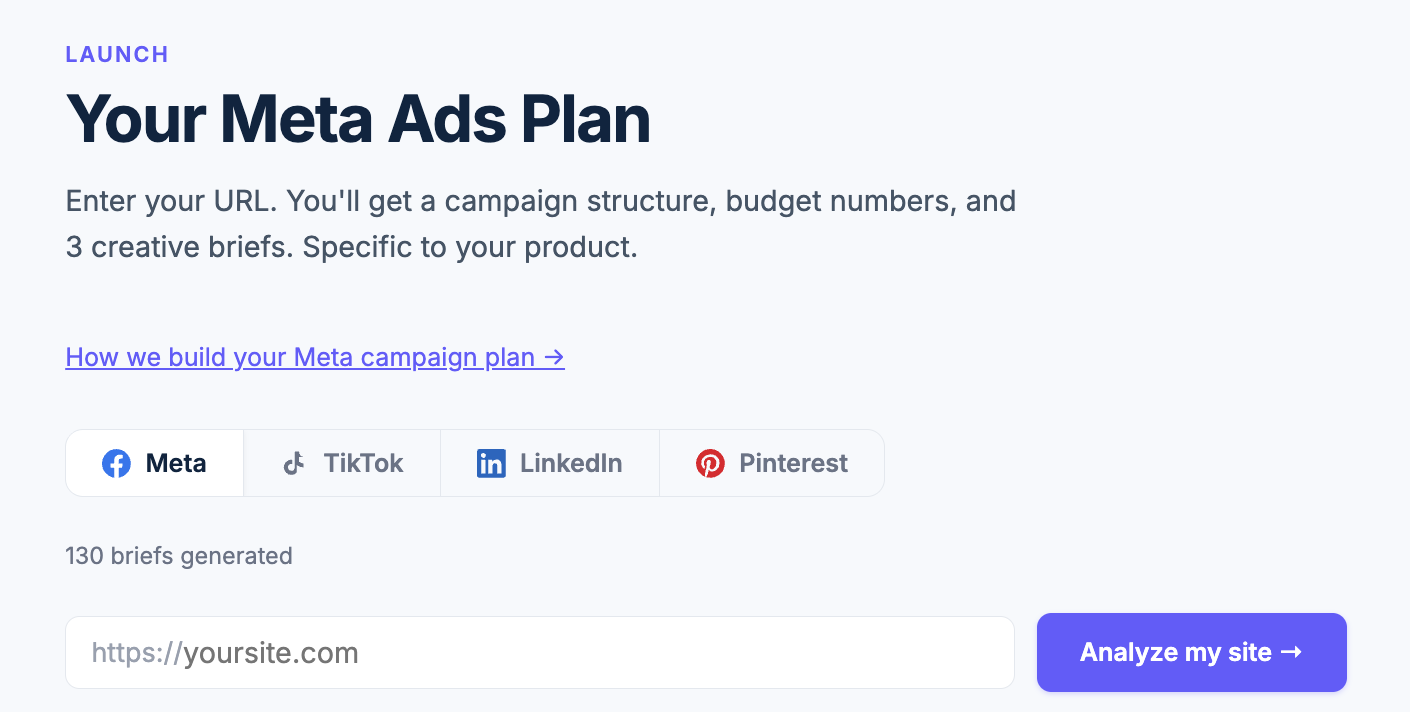Image resolution: width=1410 pixels, height=712 pixels.
Task: Click the LinkedIn logo icon
Action: point(491,464)
